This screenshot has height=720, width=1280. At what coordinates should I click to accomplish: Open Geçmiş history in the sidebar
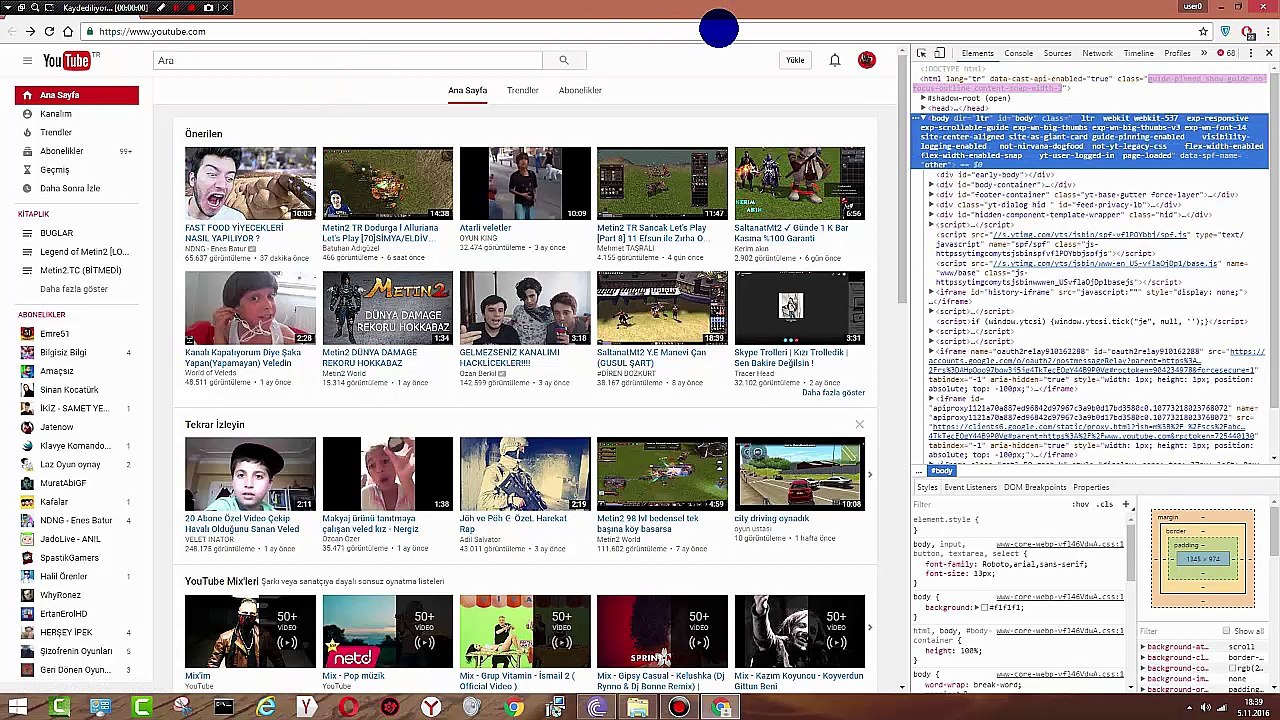[x=54, y=170]
